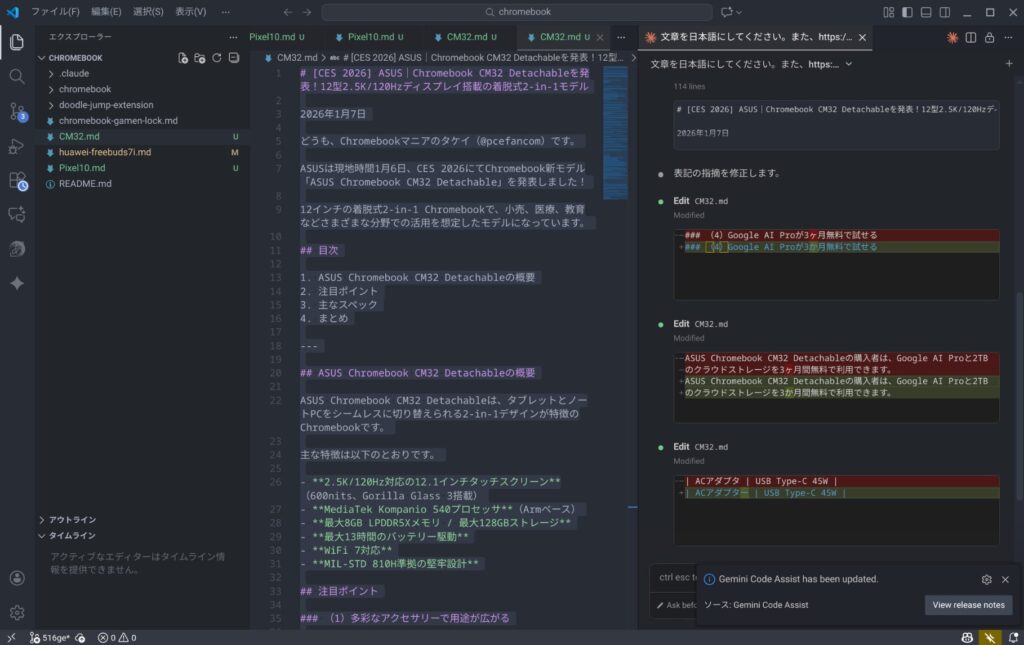Screen dimensions: 1024x645
Task: Expand the アウトライン section
Action: [72, 520]
